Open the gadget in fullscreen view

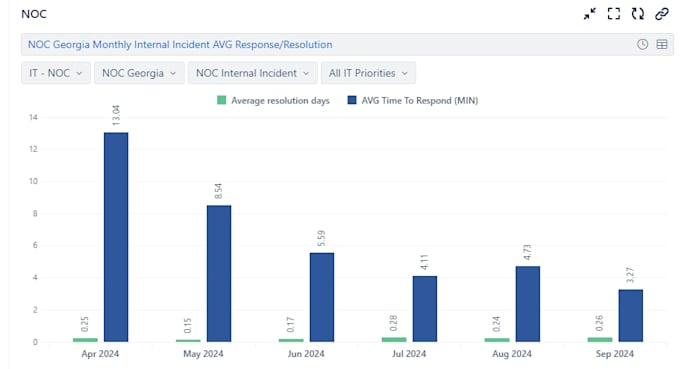(614, 14)
